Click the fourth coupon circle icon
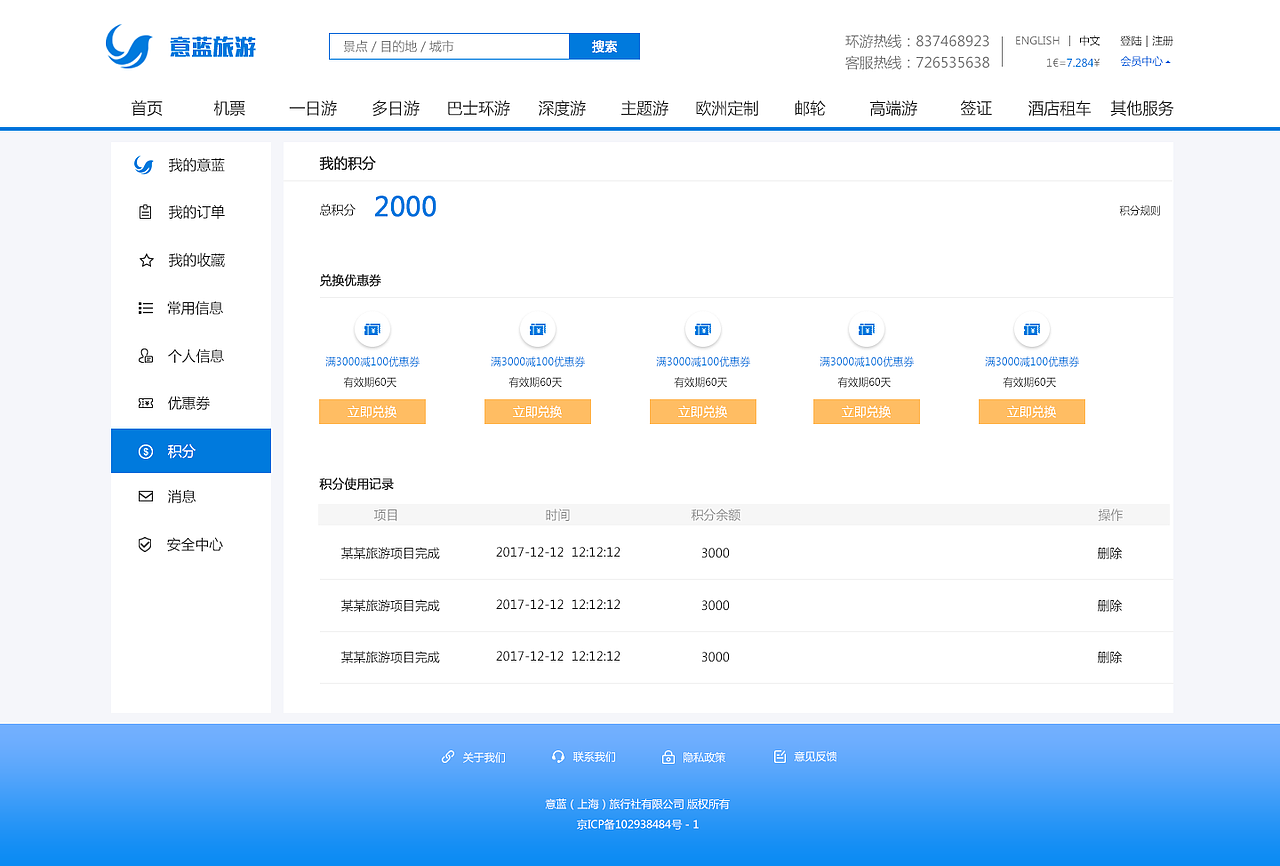This screenshot has height=866, width=1280. click(867, 330)
